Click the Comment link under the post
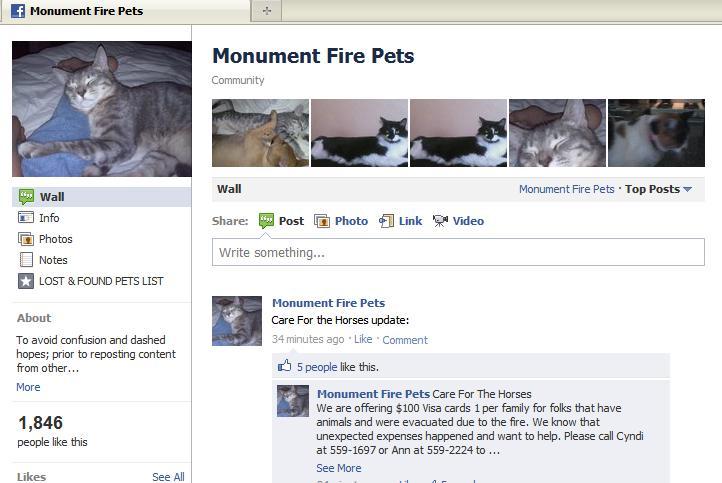The image size is (722, 483). (x=405, y=340)
